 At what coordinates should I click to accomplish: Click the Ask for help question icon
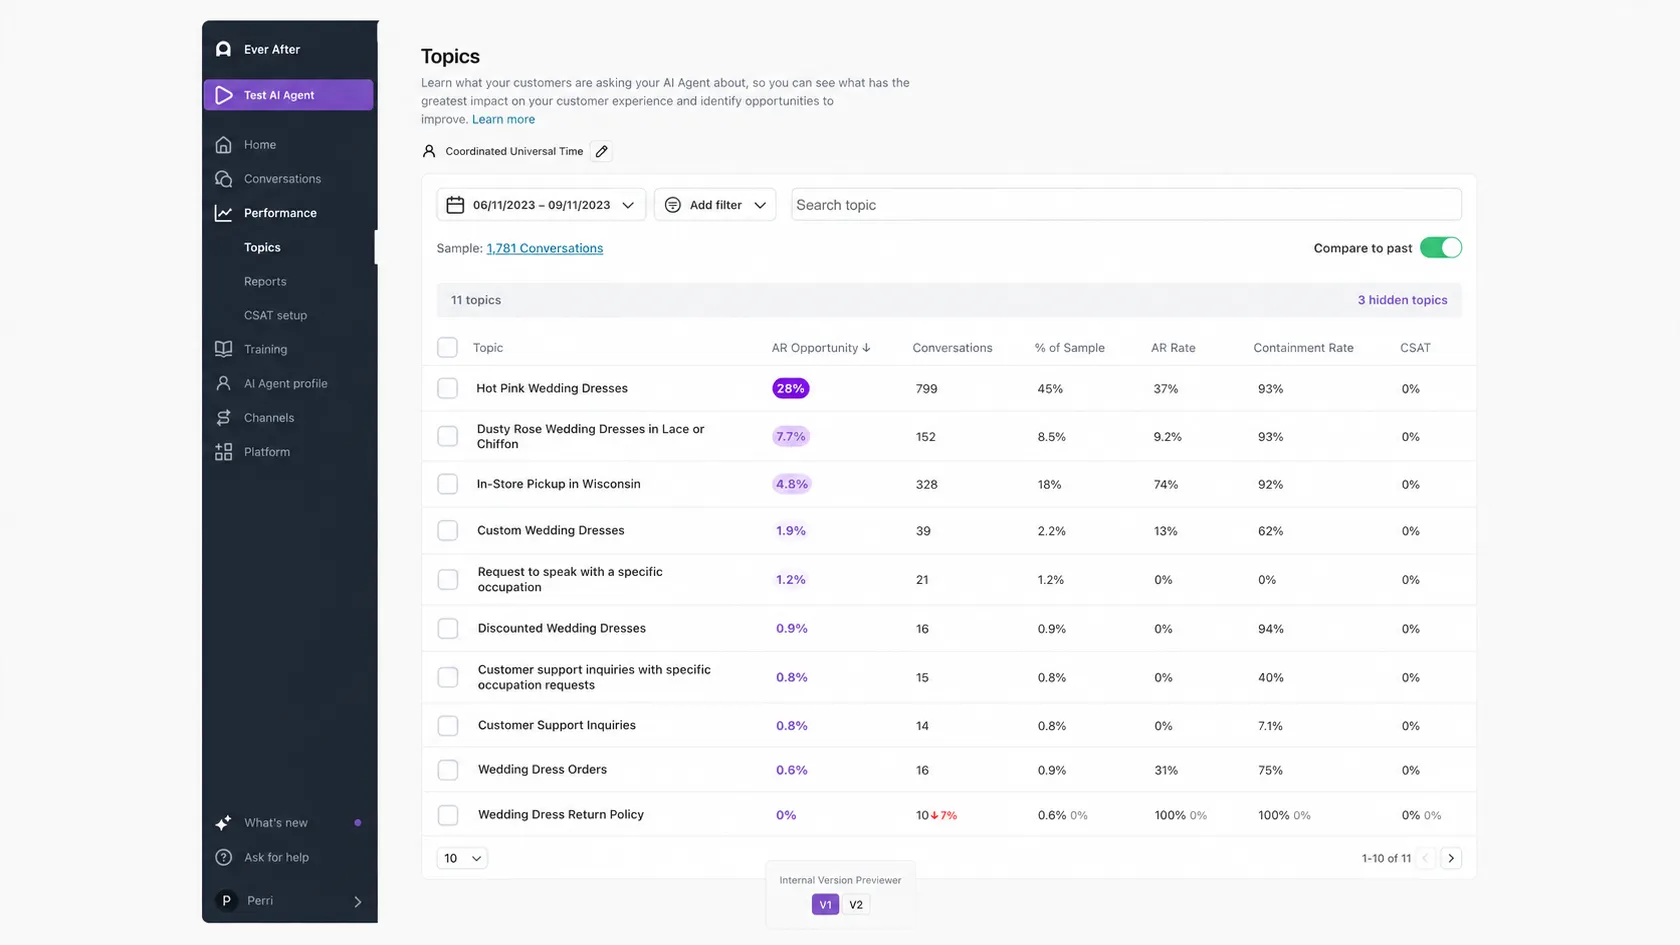pyautogui.click(x=224, y=857)
